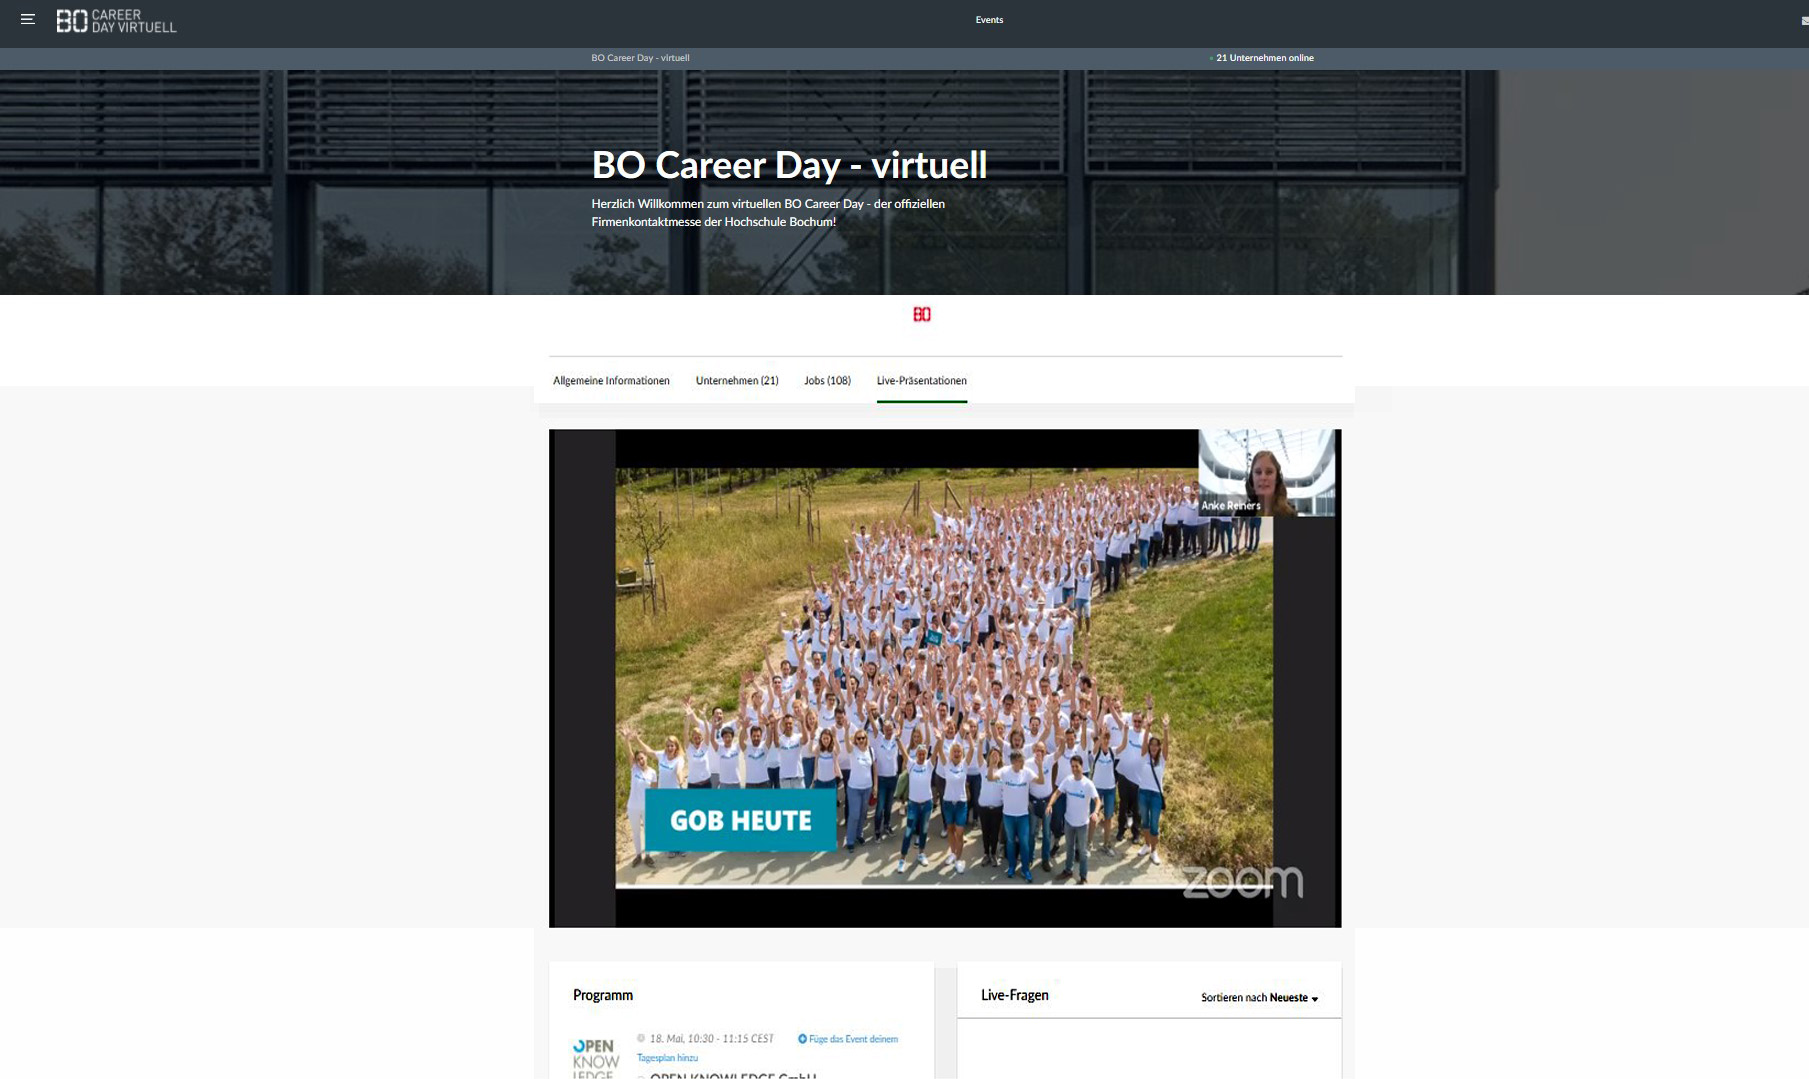1809x1079 pixels.
Task: Open the Sortieren nach Neueste dropdown
Action: (x=1260, y=998)
